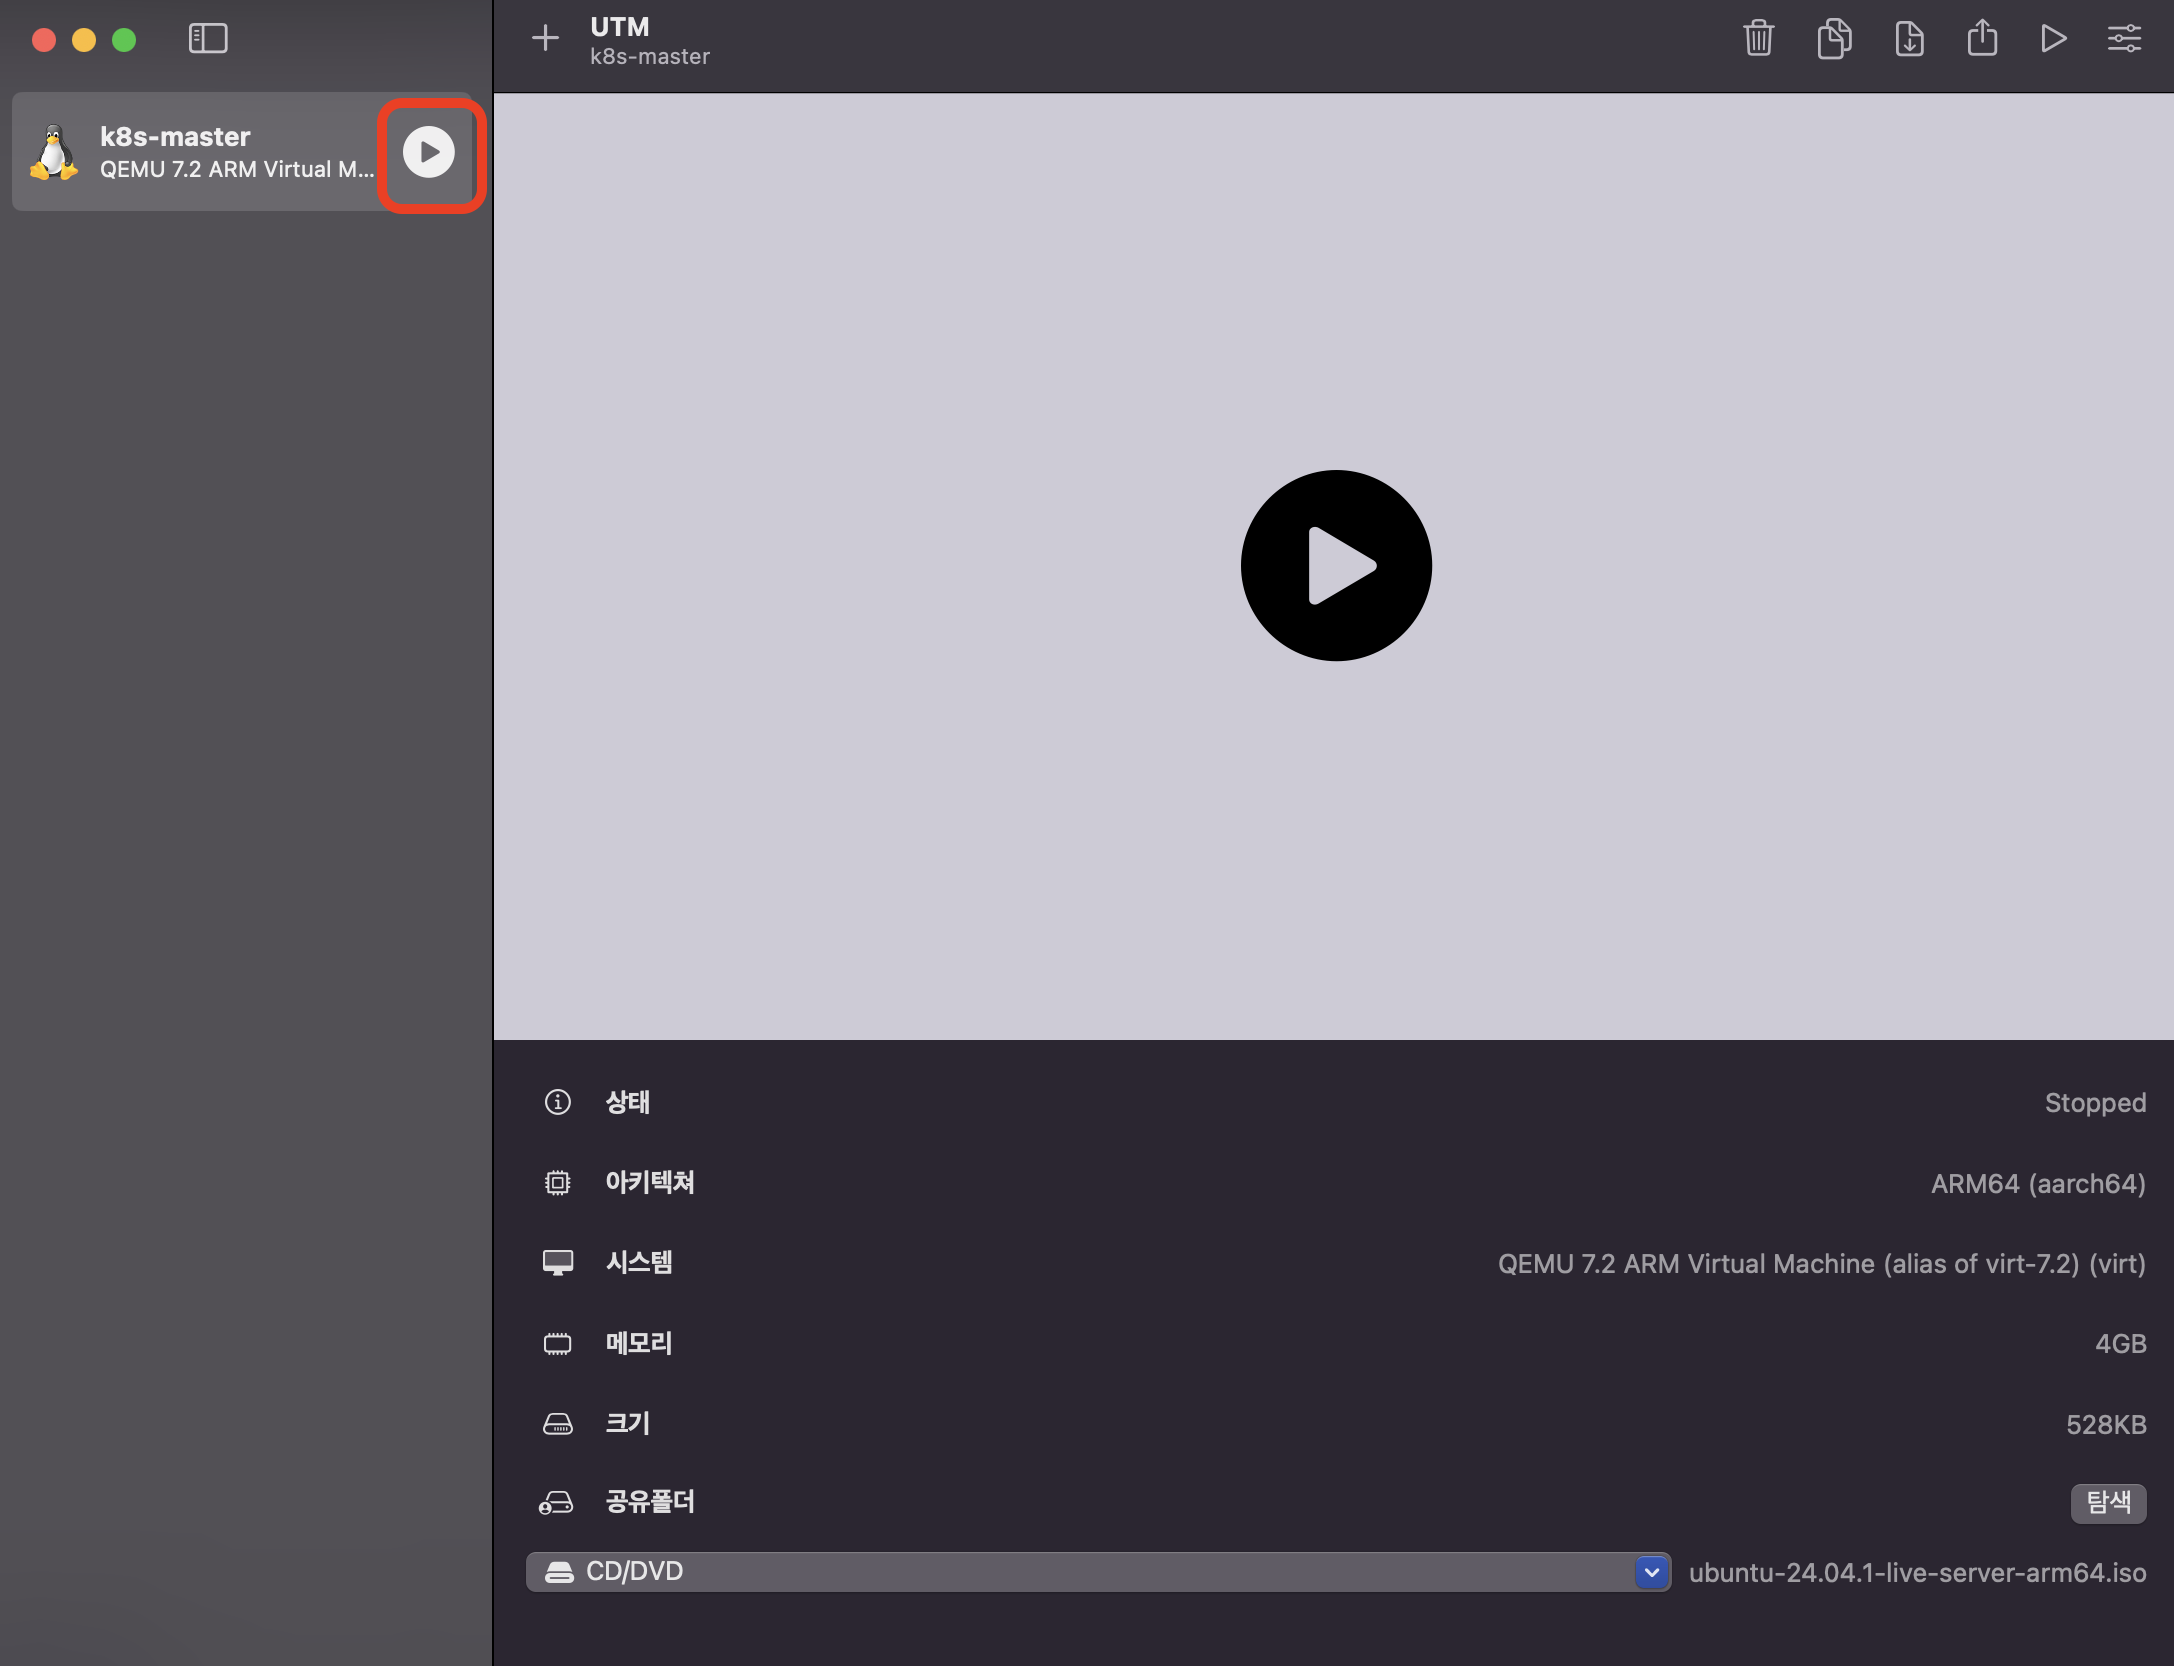Click the plus icon to create a new VM

(545, 39)
